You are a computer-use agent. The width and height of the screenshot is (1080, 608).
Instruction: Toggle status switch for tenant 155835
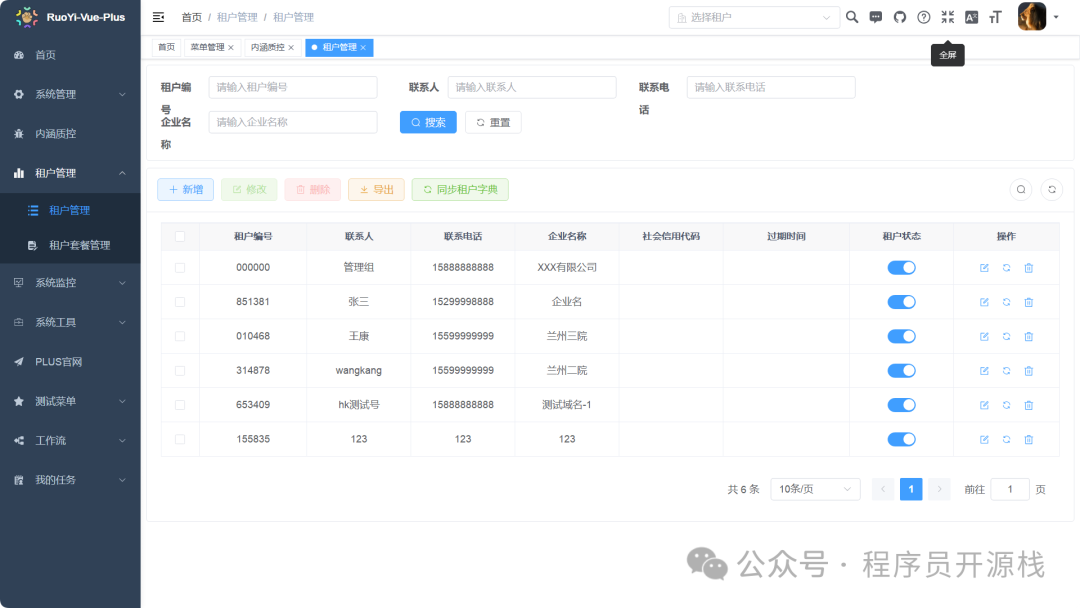click(x=901, y=439)
